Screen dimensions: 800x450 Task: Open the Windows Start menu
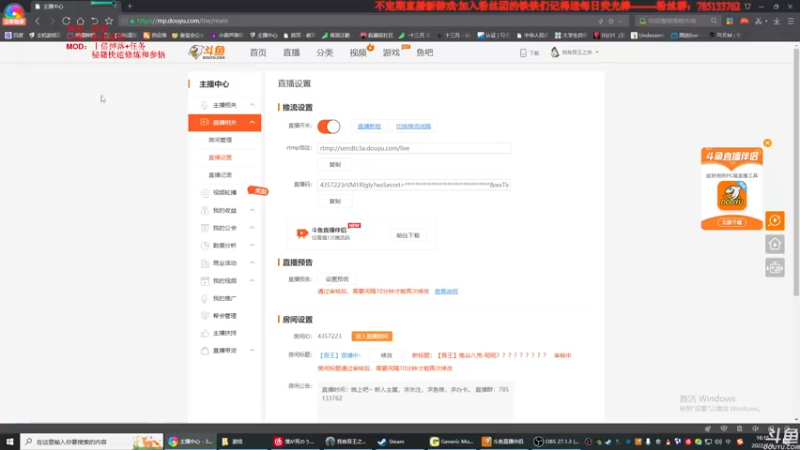pos(10,441)
